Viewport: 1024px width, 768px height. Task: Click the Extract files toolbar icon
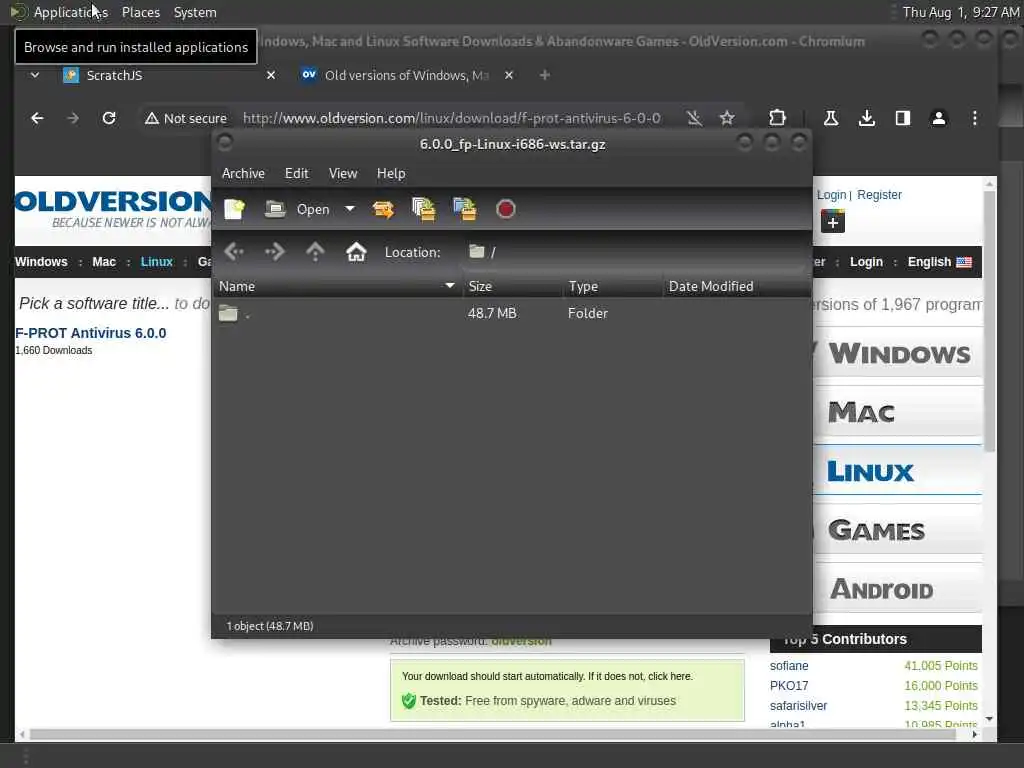(x=383, y=209)
